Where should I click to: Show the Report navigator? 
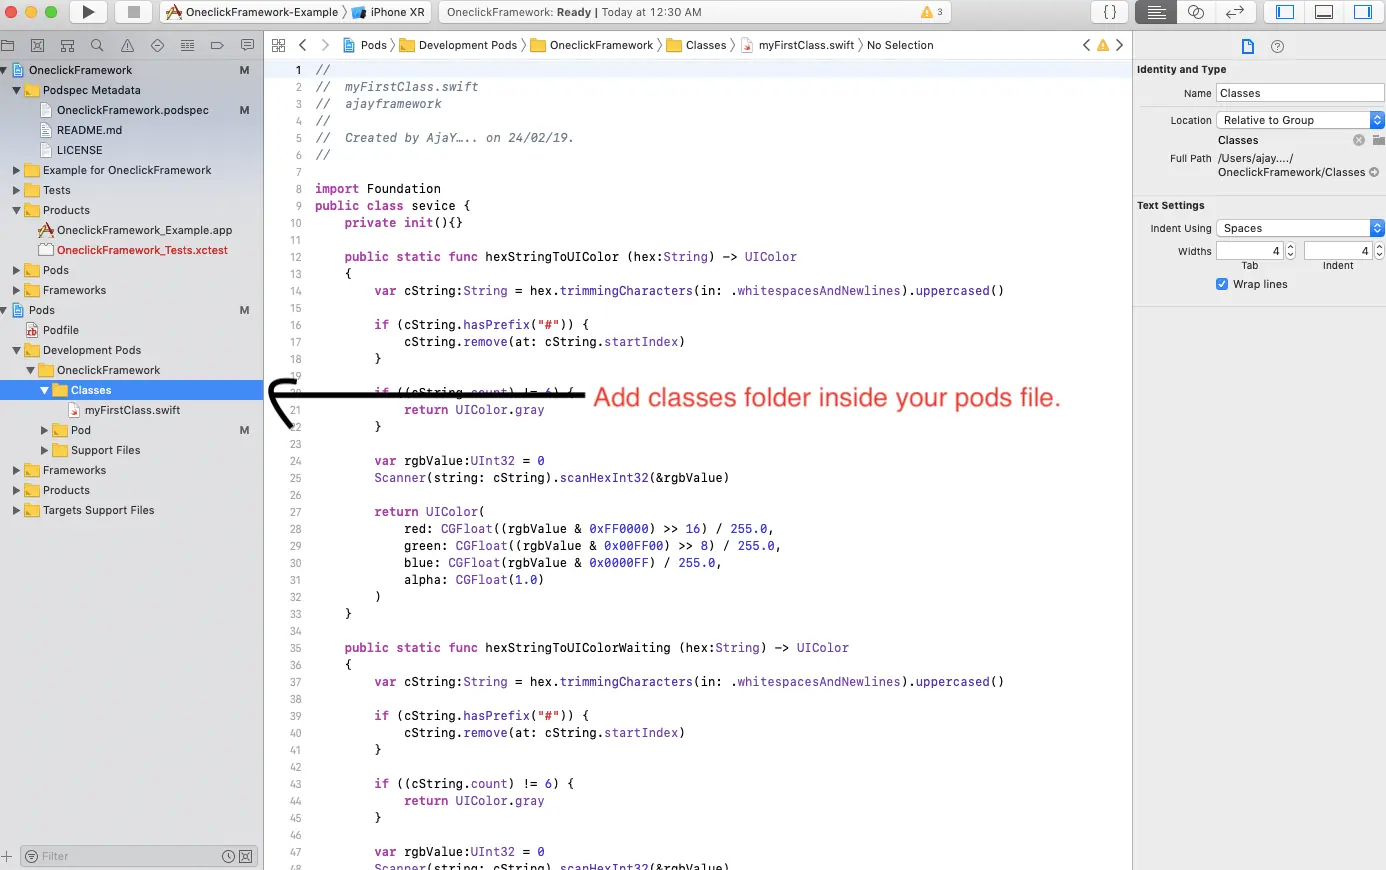tap(247, 45)
